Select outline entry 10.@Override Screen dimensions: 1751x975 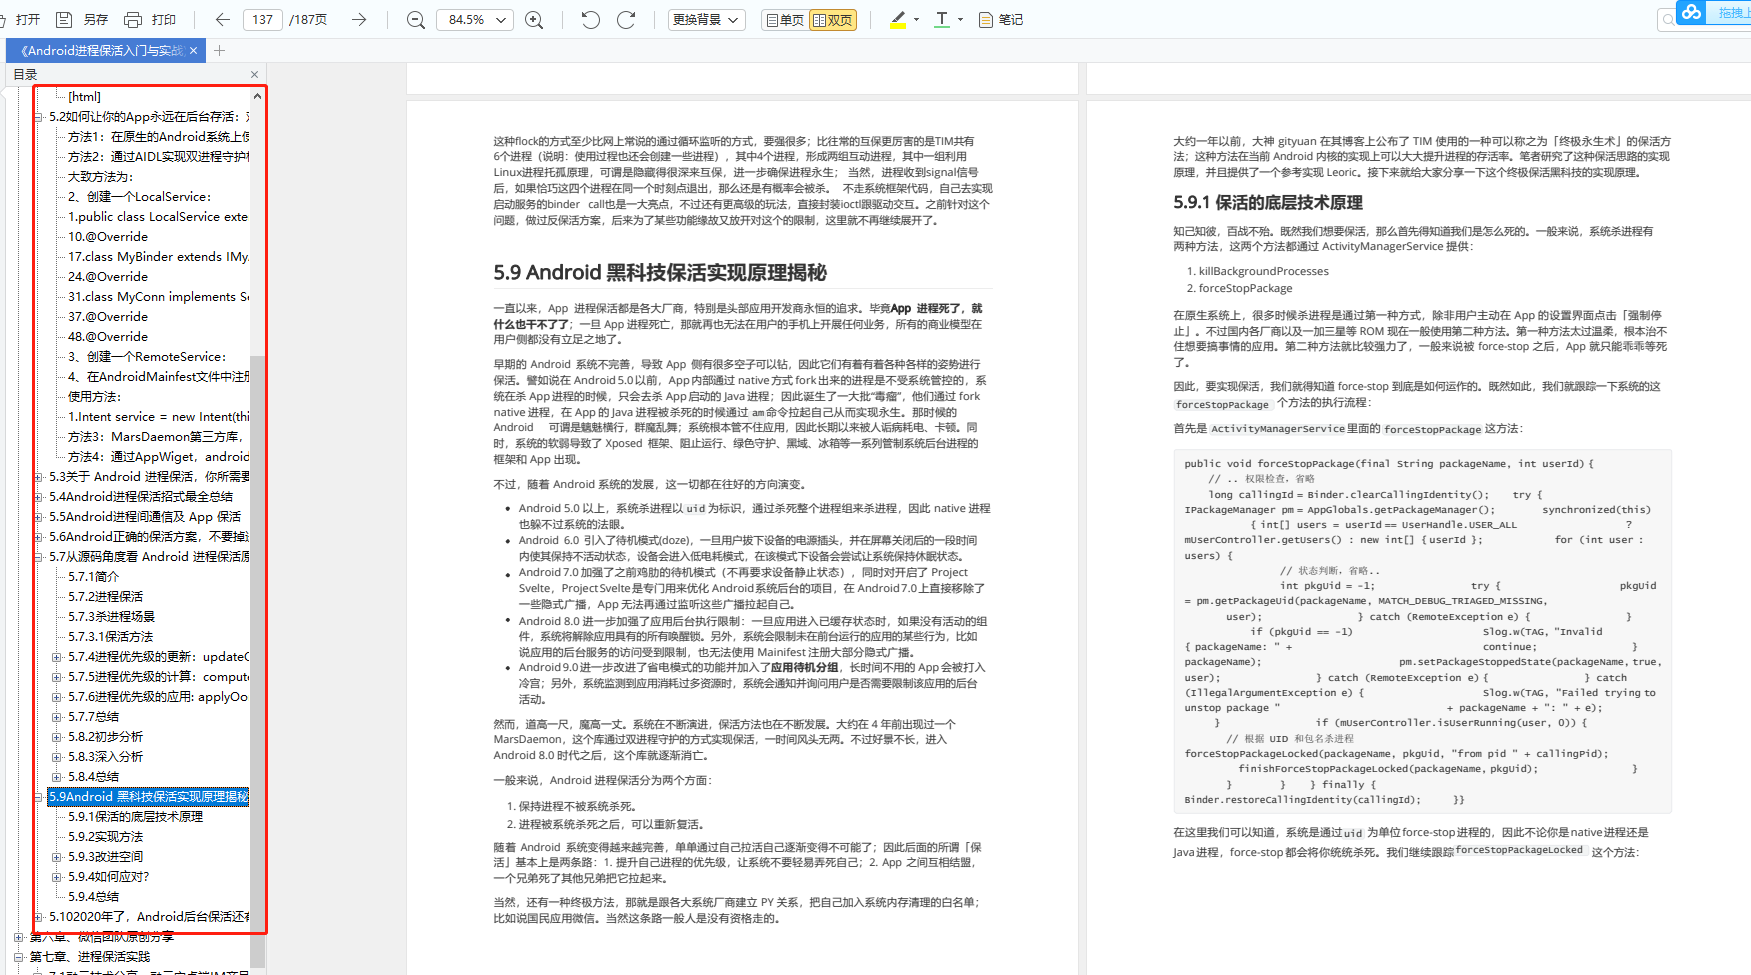pyautogui.click(x=108, y=237)
